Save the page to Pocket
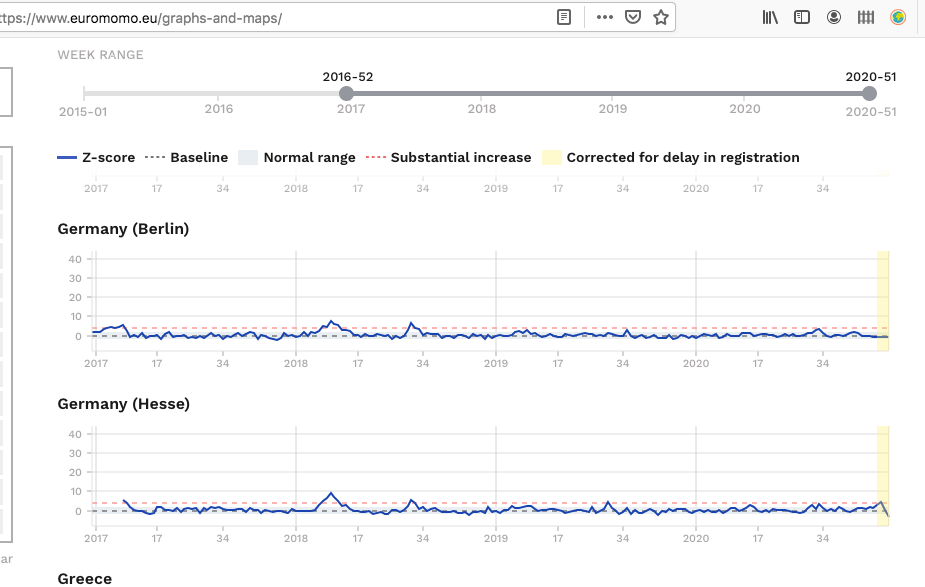The image size is (925, 587). point(633,17)
